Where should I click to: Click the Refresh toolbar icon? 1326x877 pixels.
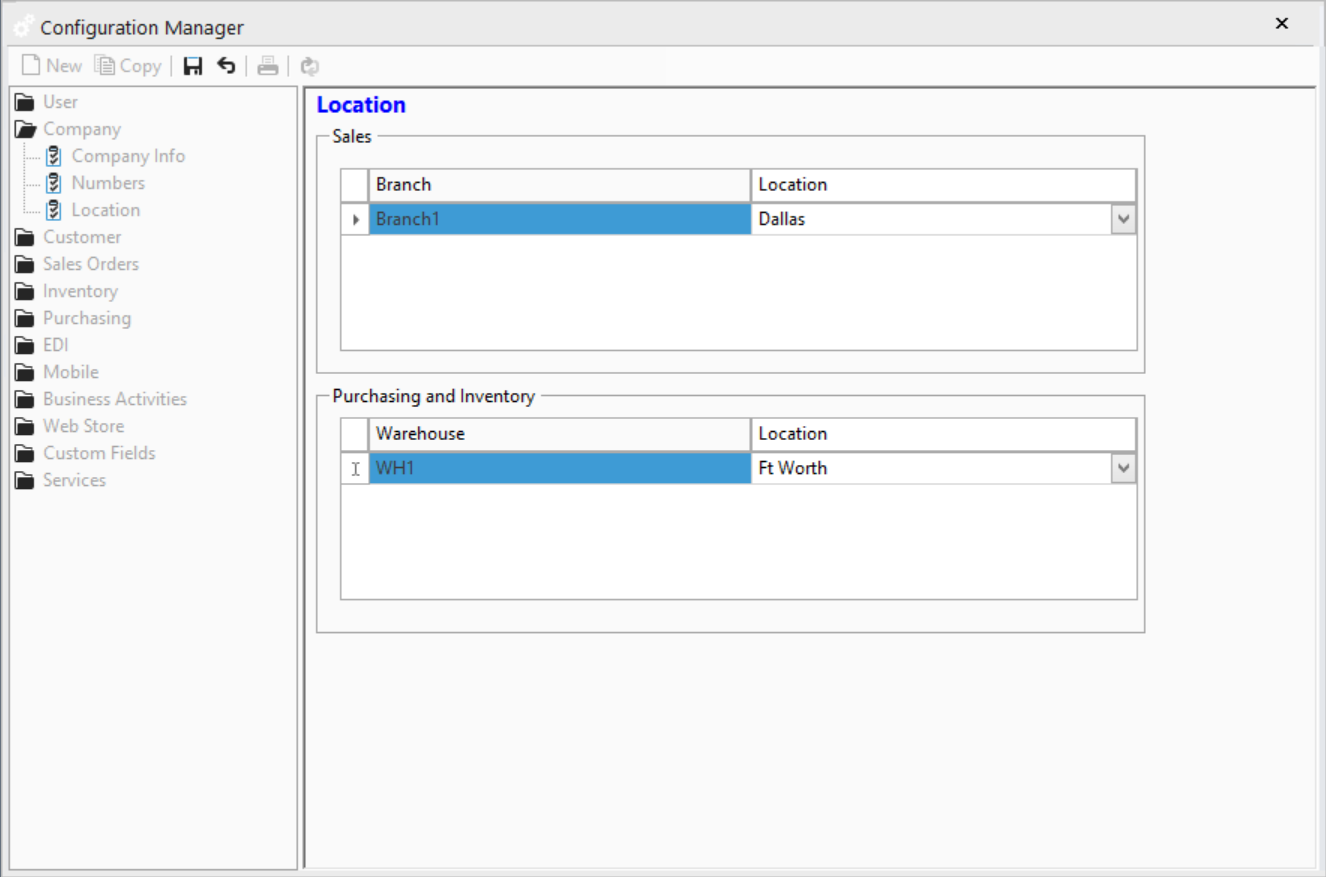pyautogui.click(x=309, y=65)
